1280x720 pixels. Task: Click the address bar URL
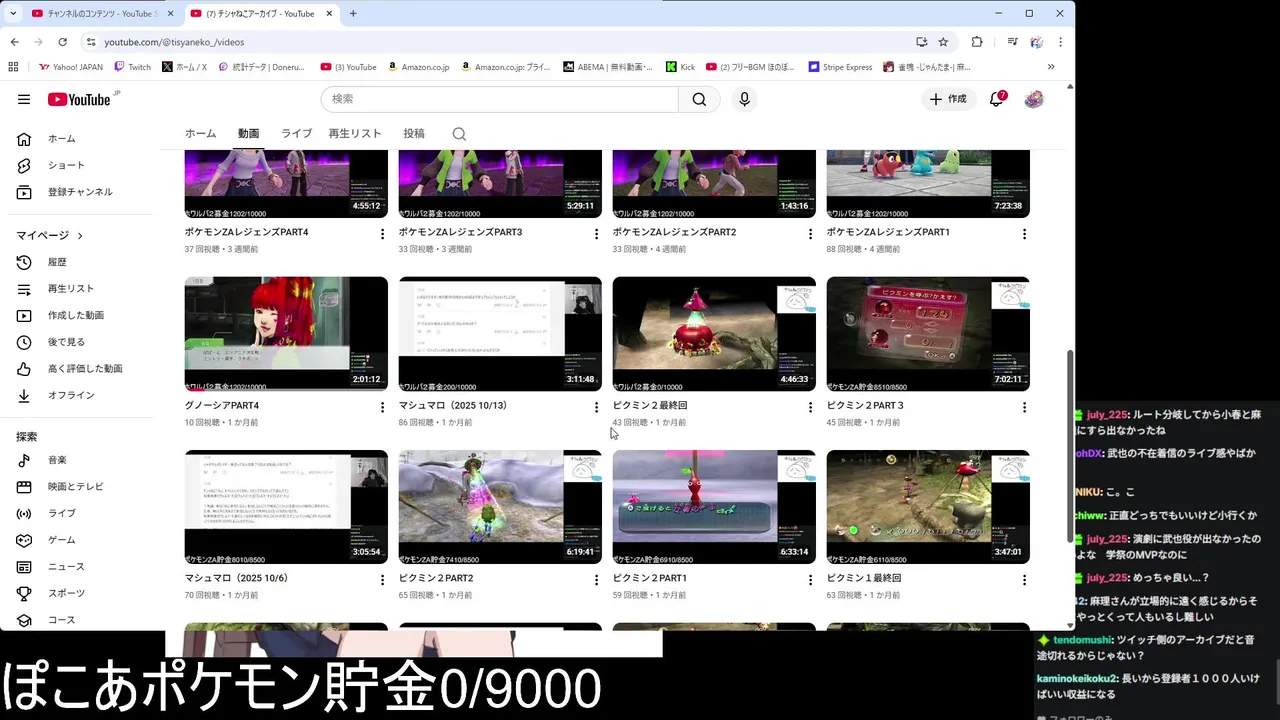[x=174, y=42]
